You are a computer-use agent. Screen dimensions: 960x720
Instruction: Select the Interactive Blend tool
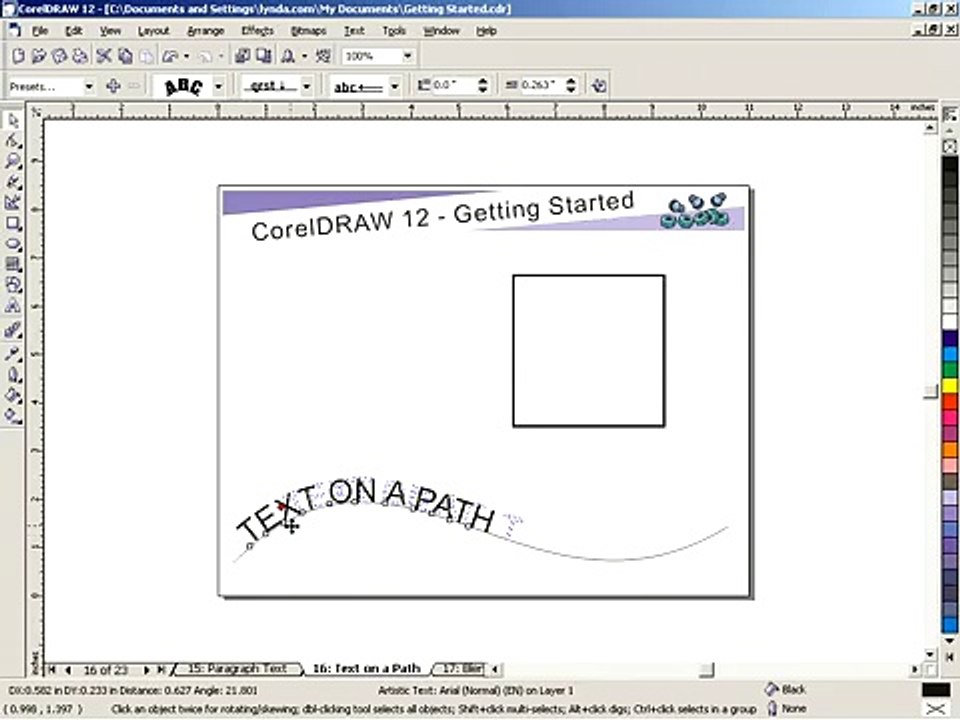point(13,331)
